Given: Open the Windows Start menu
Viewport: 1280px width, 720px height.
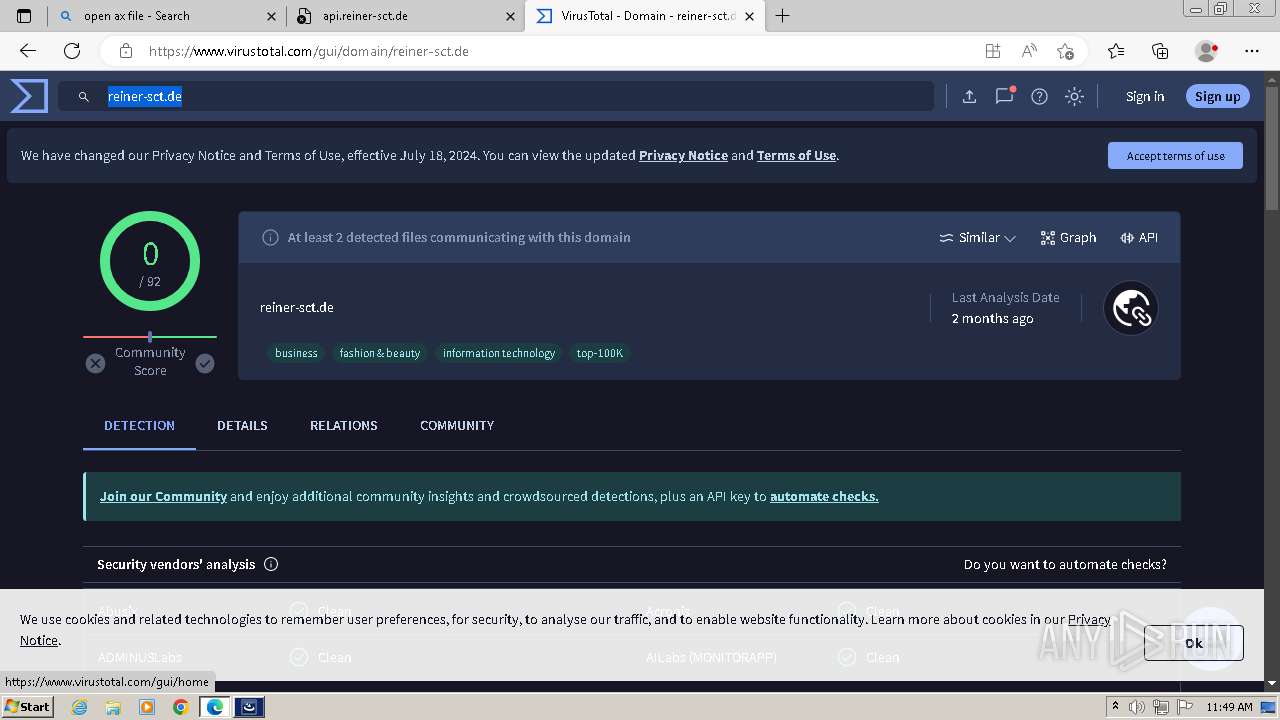Looking at the screenshot, I should tap(27, 707).
